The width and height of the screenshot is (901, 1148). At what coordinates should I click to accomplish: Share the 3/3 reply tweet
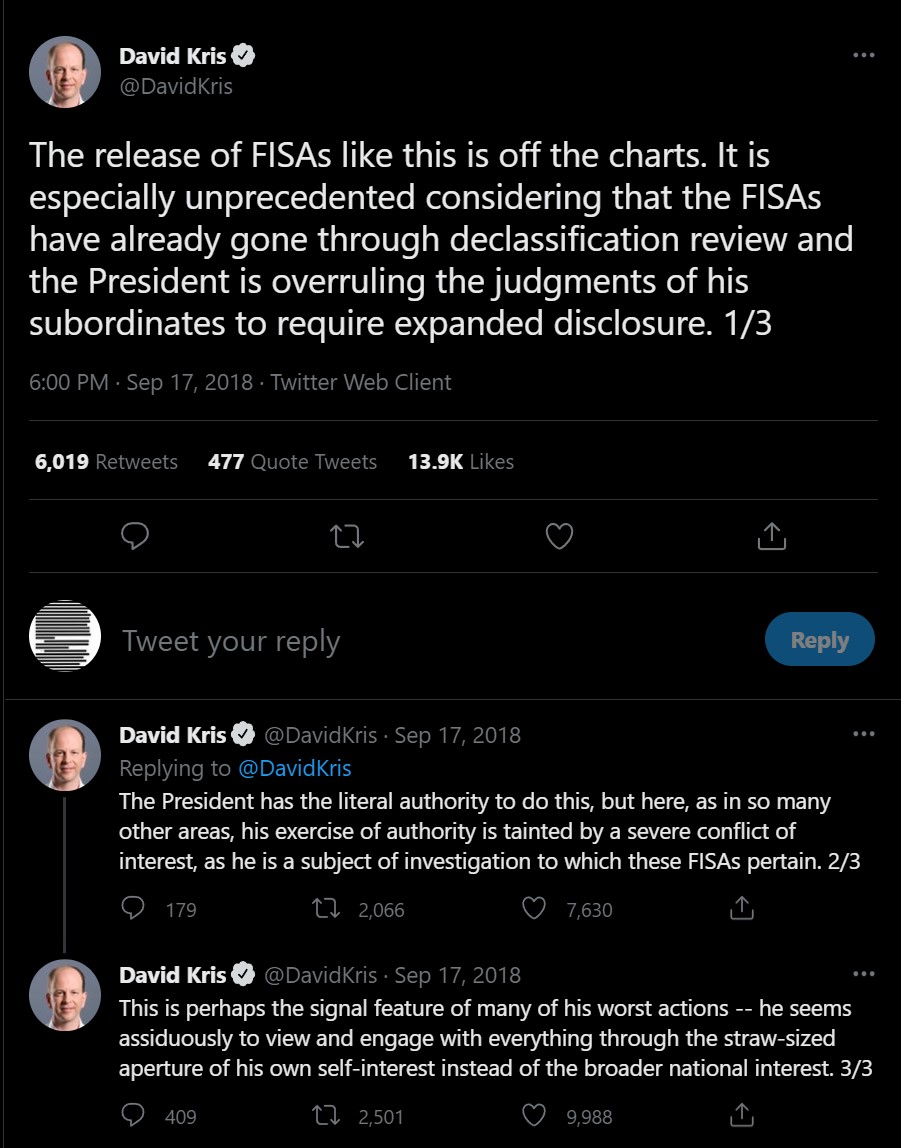(741, 1115)
